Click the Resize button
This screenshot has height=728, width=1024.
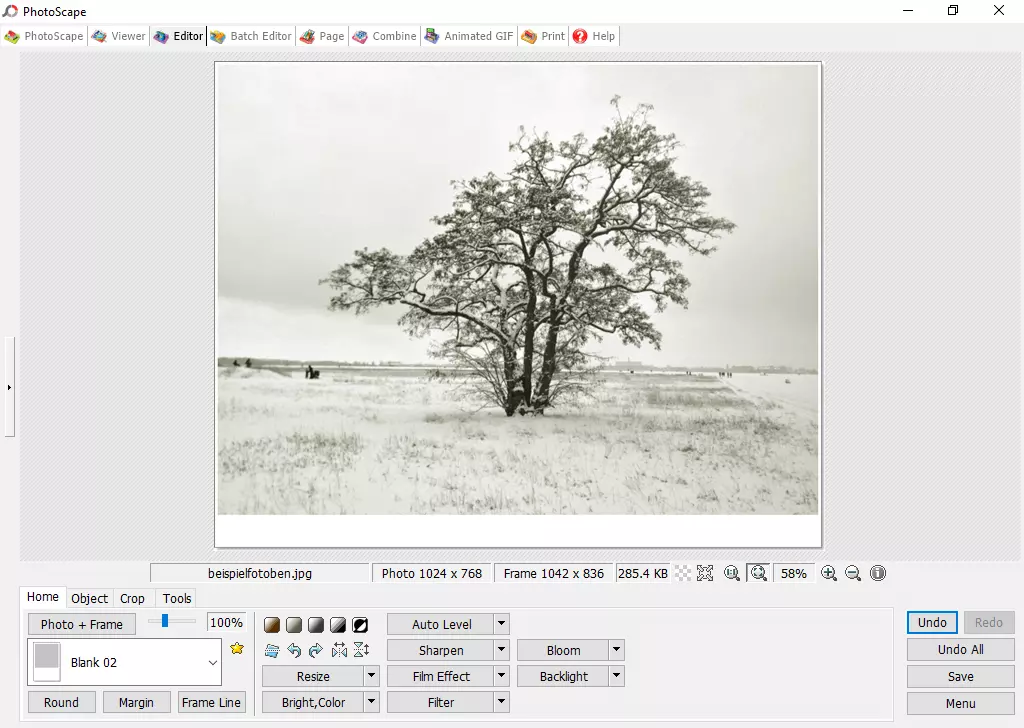tap(313, 676)
